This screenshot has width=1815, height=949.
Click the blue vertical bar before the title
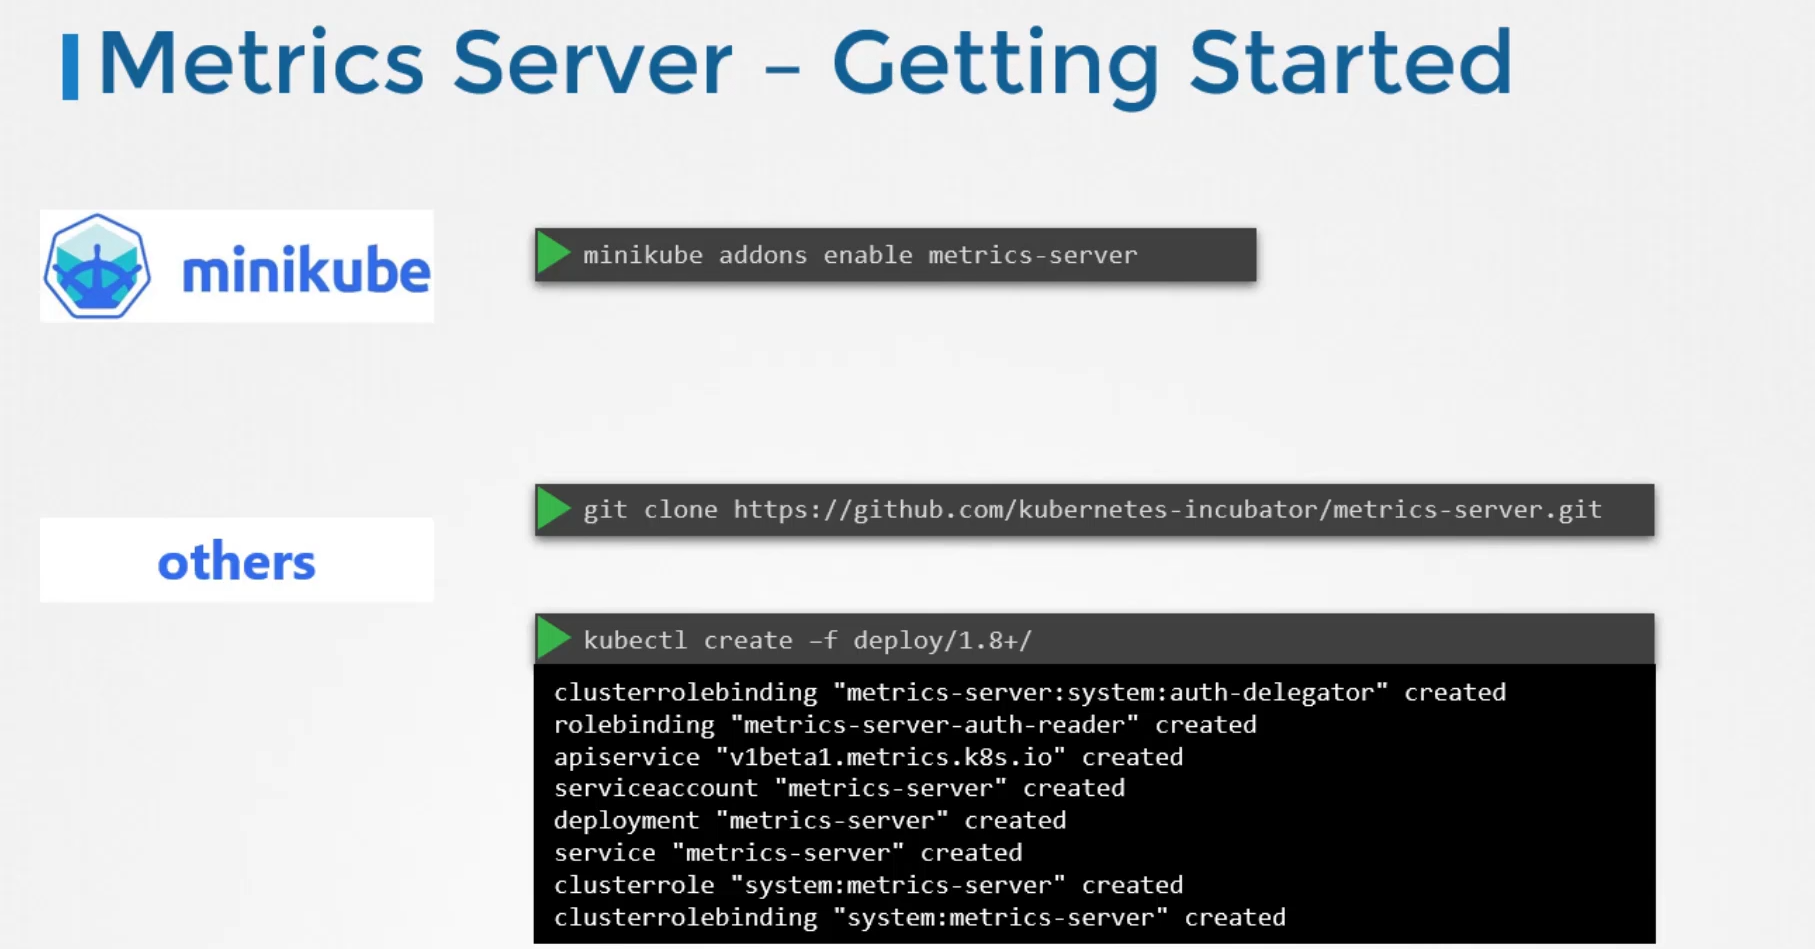pos(70,66)
